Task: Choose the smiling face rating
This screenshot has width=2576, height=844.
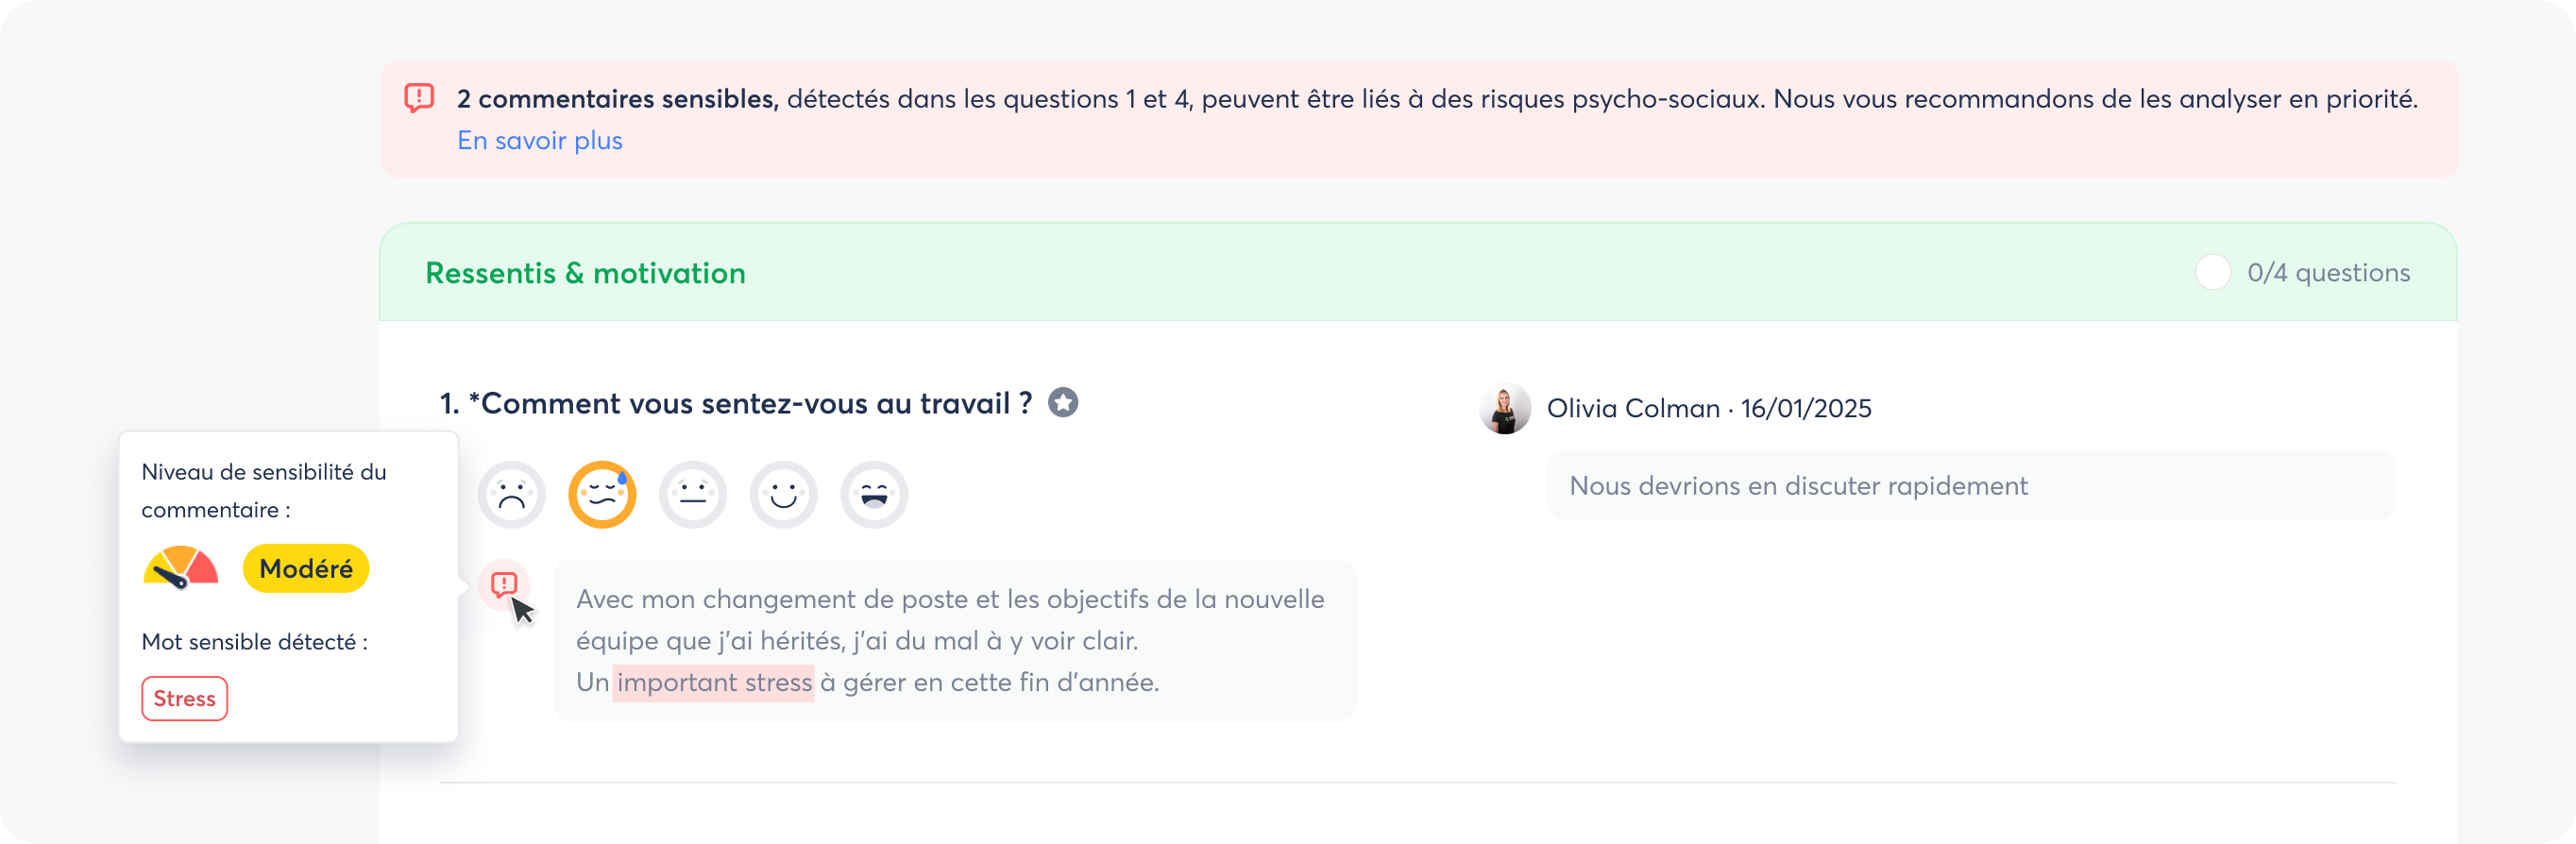Action: click(783, 495)
